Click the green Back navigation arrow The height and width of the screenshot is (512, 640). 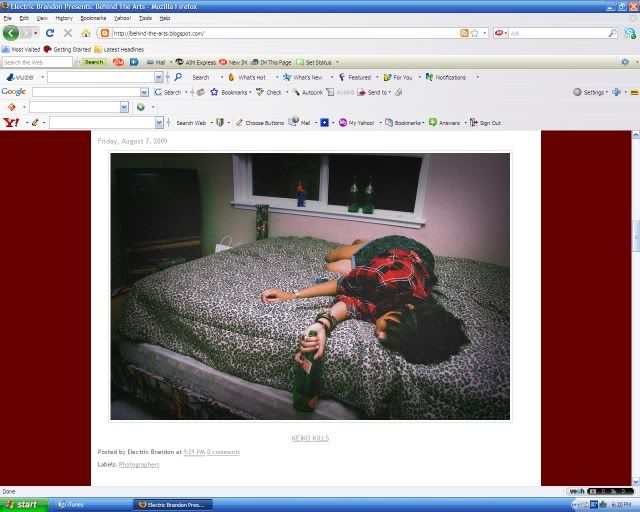point(11,33)
